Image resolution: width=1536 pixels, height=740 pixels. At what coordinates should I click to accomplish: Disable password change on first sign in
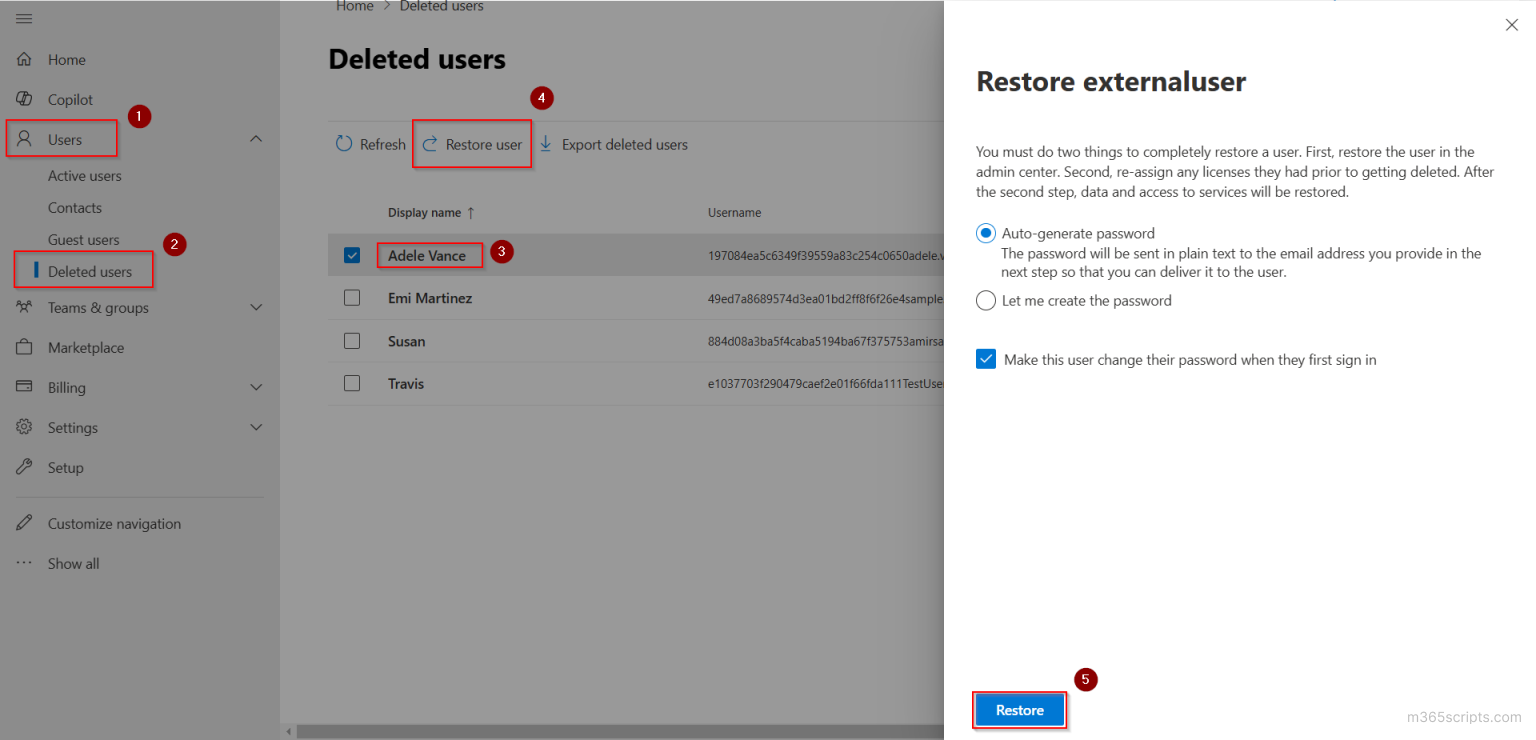(986, 358)
